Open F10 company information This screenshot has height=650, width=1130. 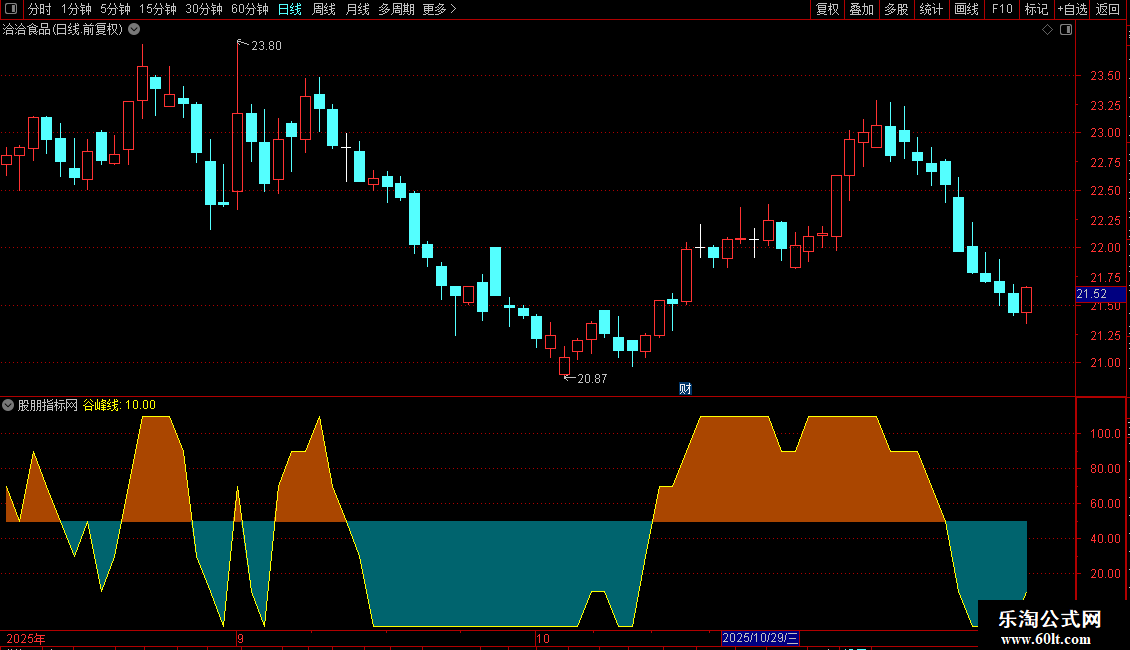1002,9
